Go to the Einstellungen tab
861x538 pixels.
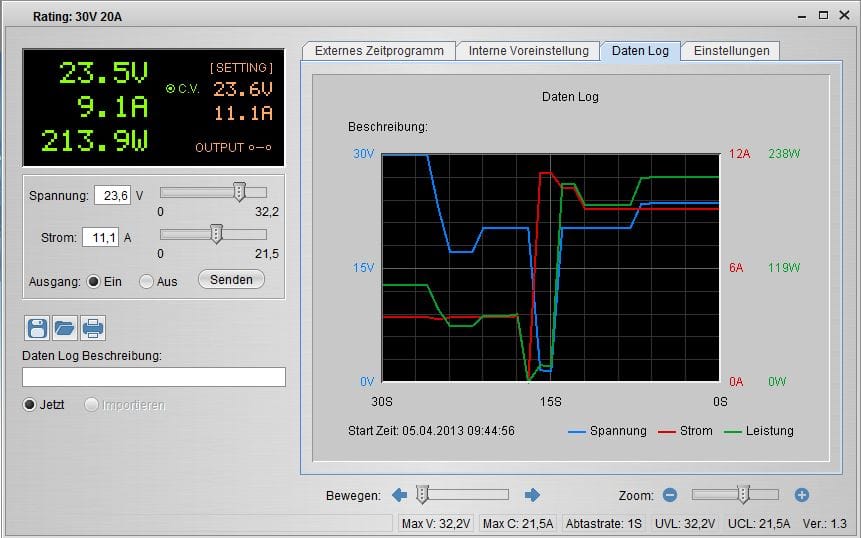(731, 51)
